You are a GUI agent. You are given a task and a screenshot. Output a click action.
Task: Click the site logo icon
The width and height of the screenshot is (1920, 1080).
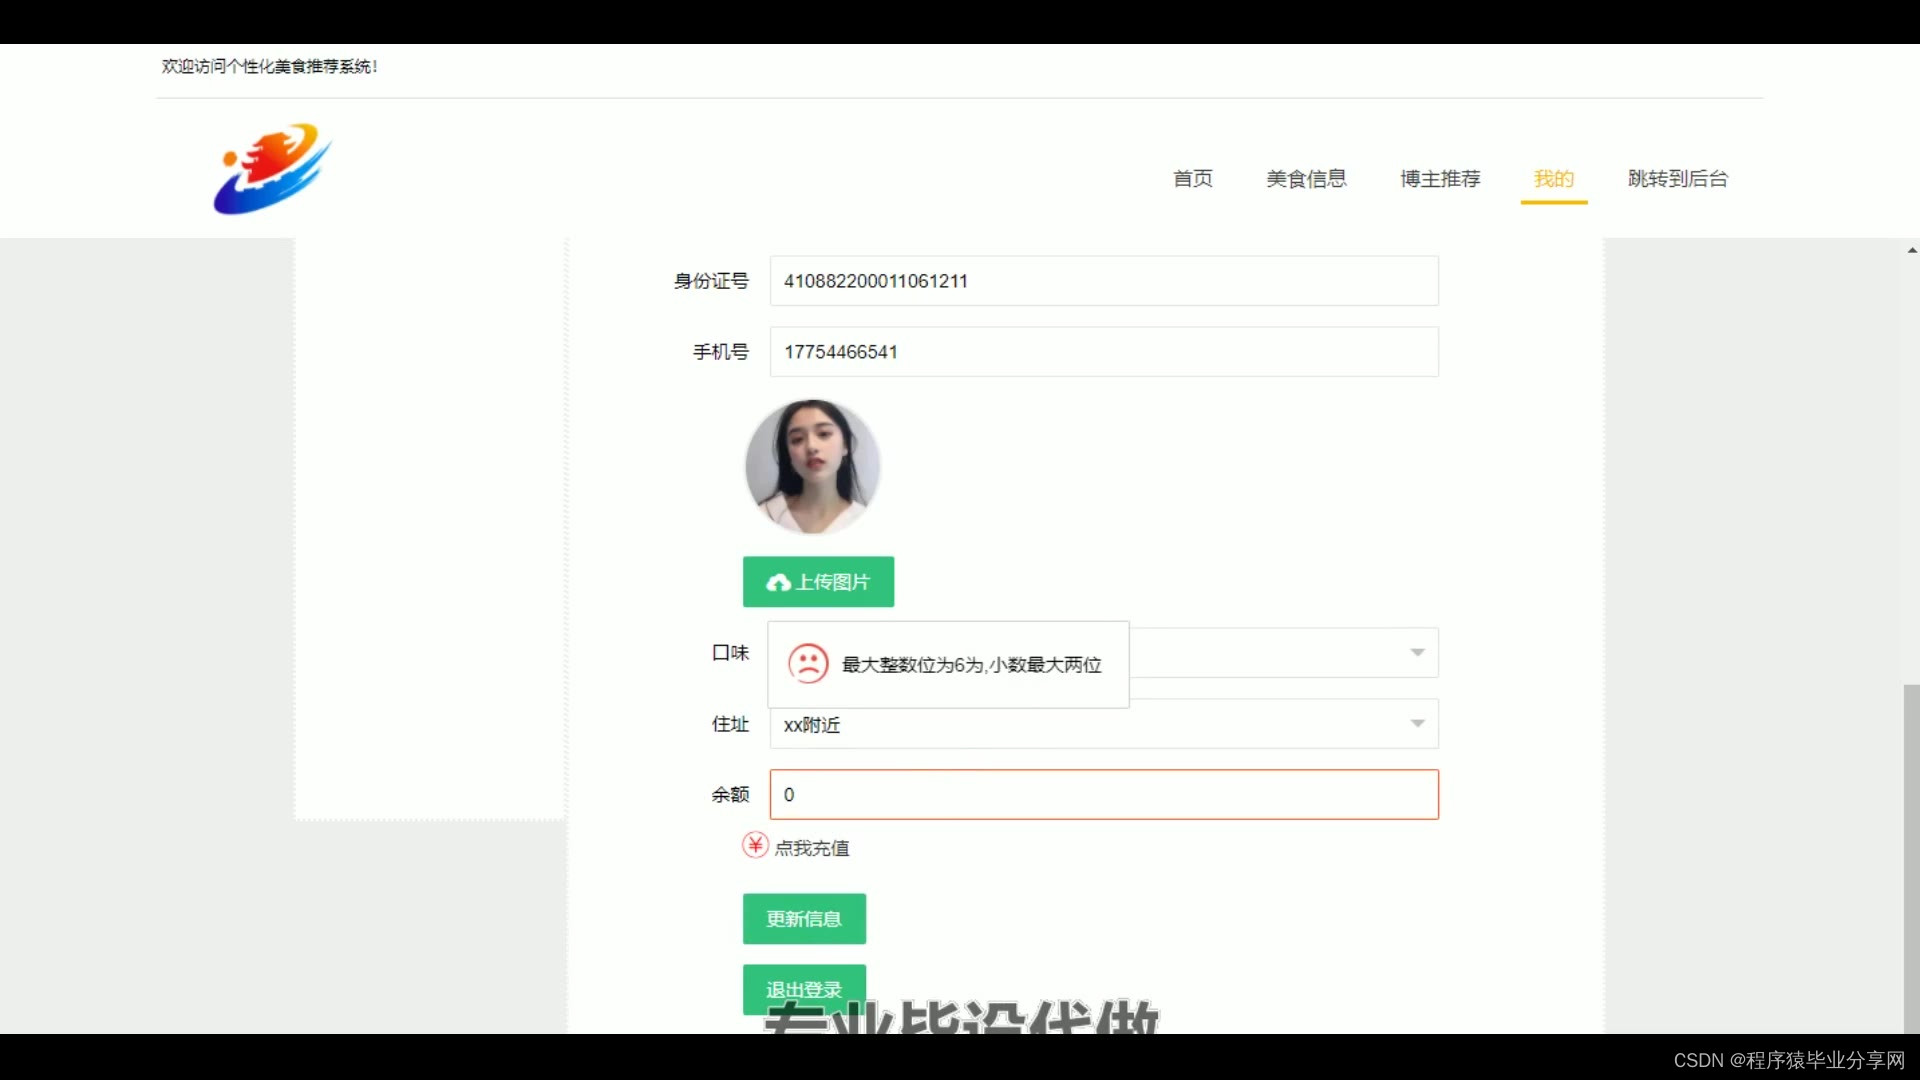coord(272,169)
